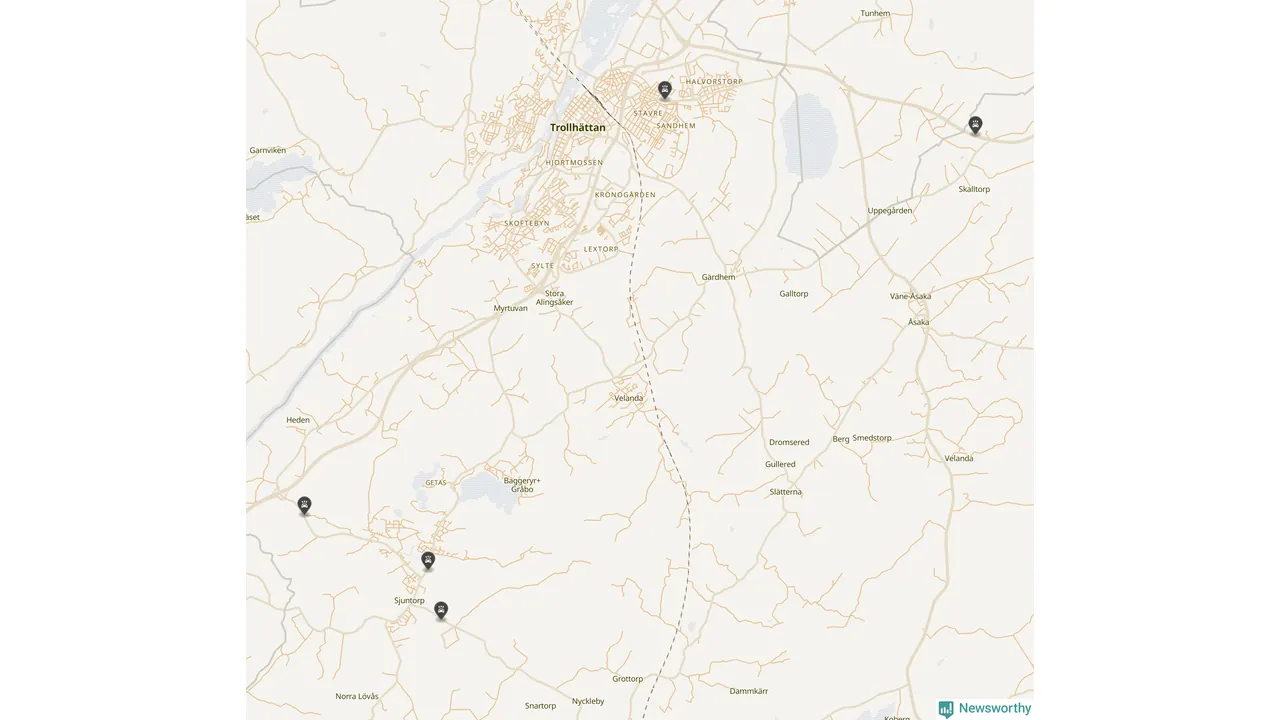Open the Newsworthy attribution link text
This screenshot has width=1280, height=720.
point(995,708)
